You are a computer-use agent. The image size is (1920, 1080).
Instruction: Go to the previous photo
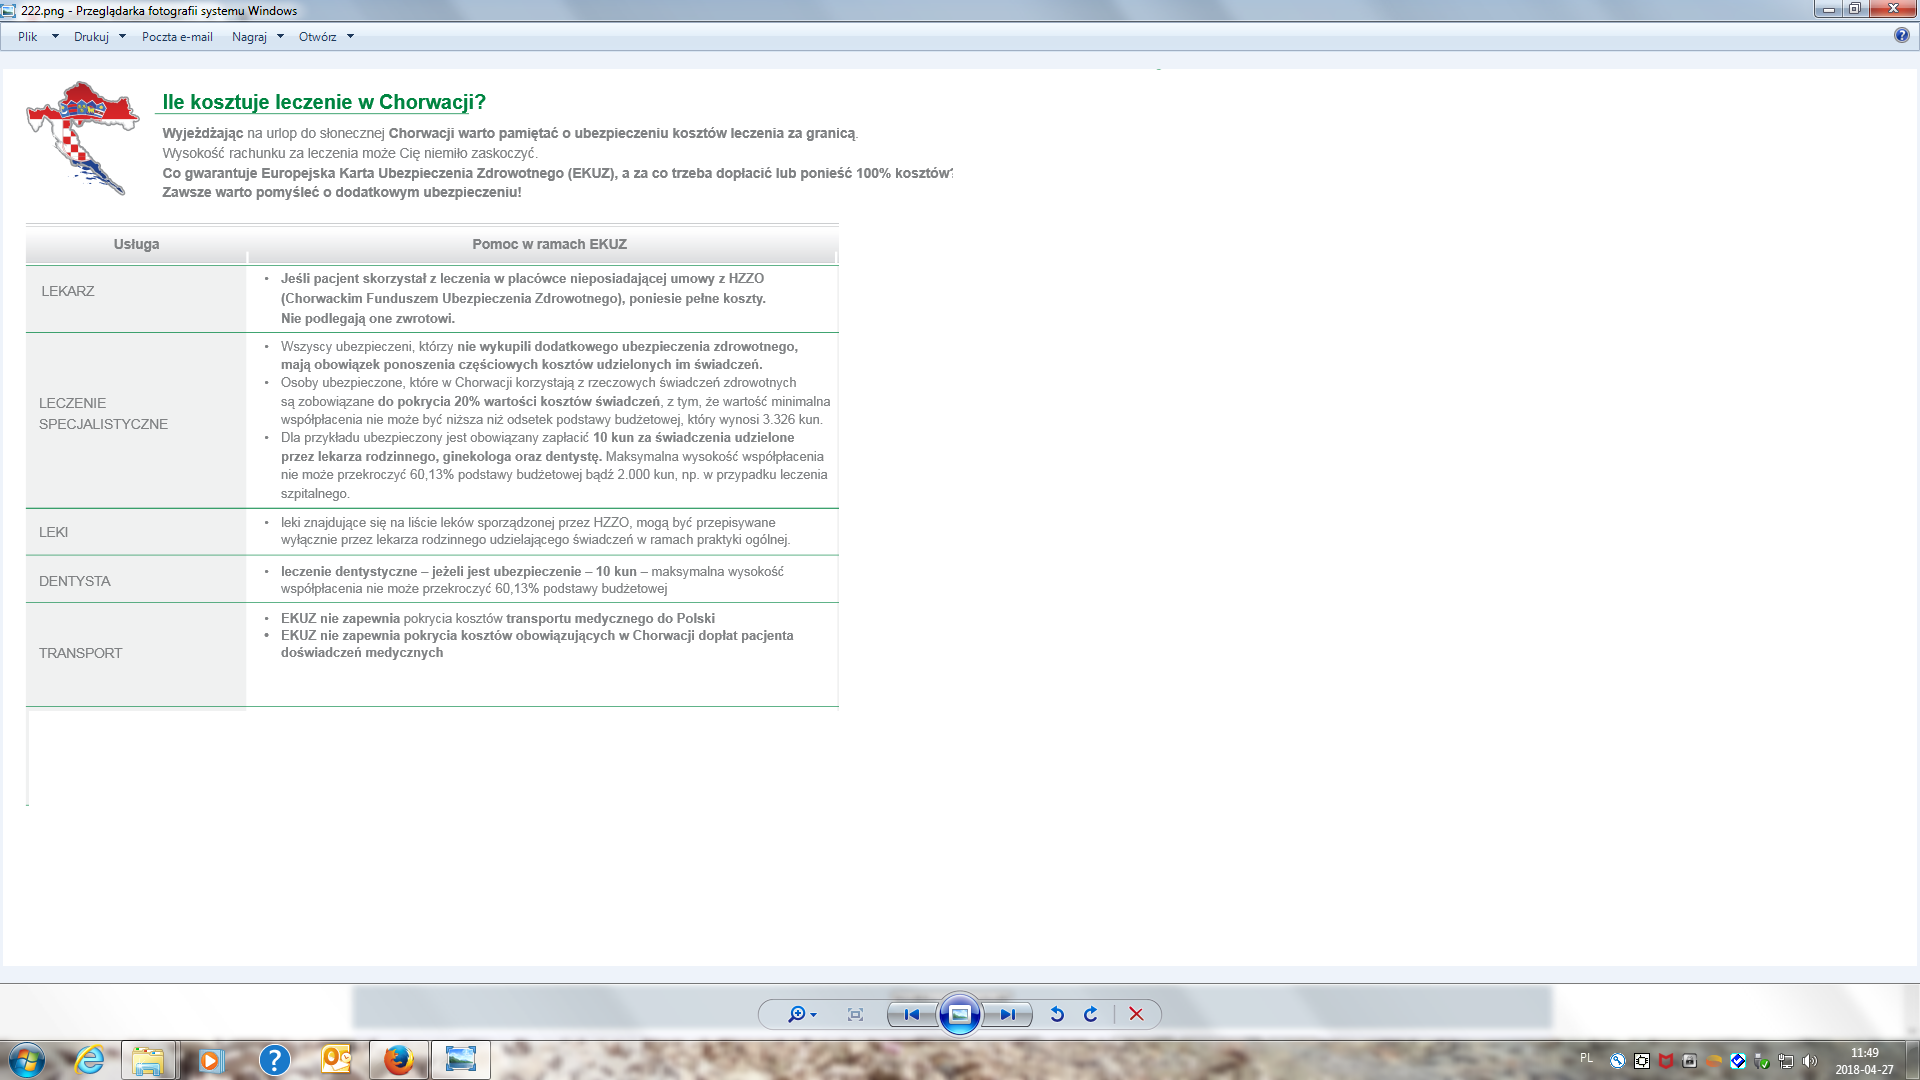pos(911,1014)
